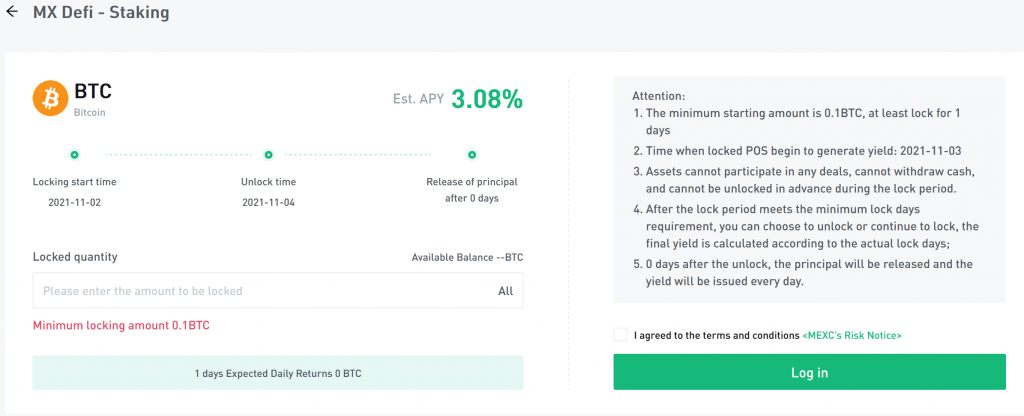This screenshot has width=1024, height=416.
Task: Select the Locking start time timeline dot
Action: point(74,155)
